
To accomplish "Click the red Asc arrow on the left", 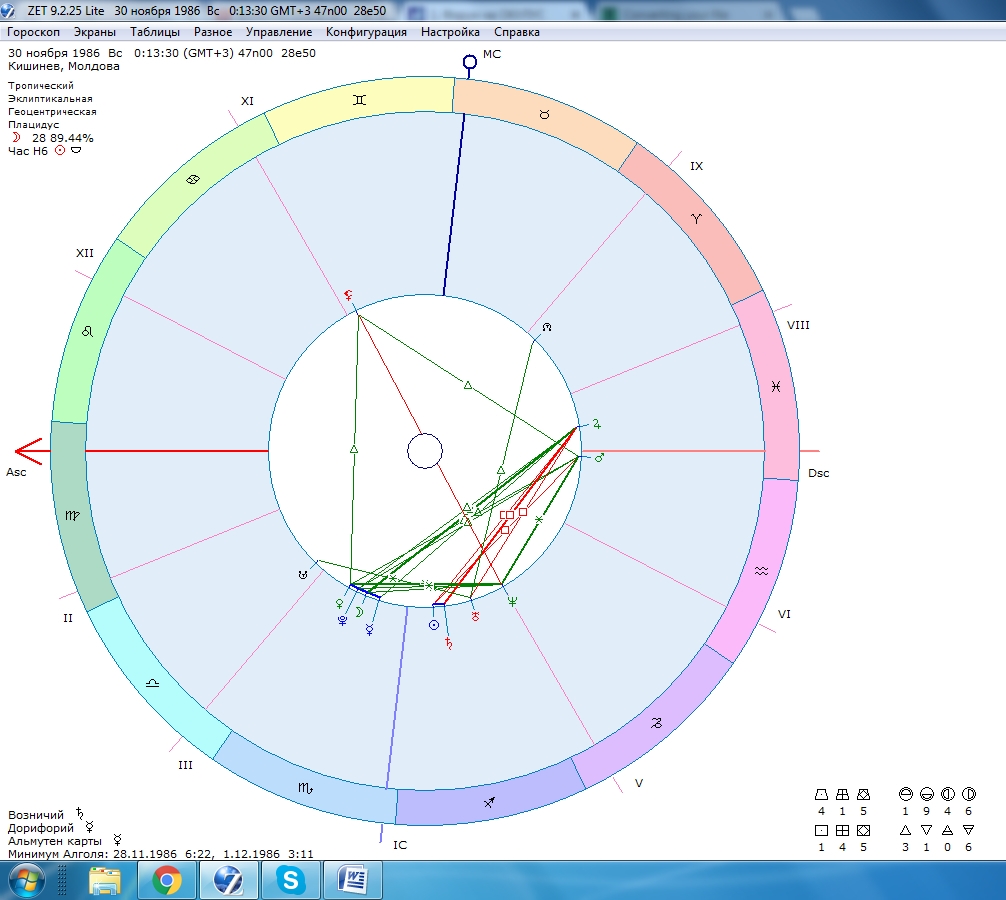I will point(28,451).
